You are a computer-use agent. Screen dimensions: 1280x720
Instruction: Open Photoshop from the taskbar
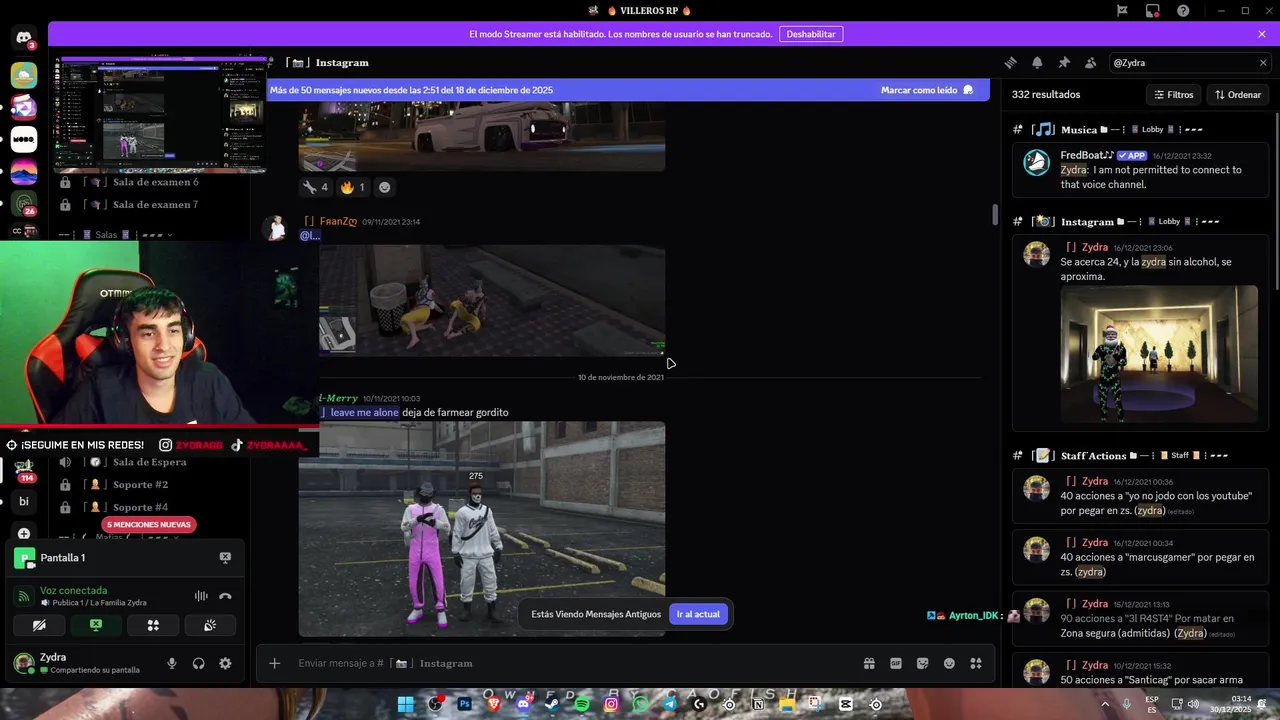(x=464, y=704)
